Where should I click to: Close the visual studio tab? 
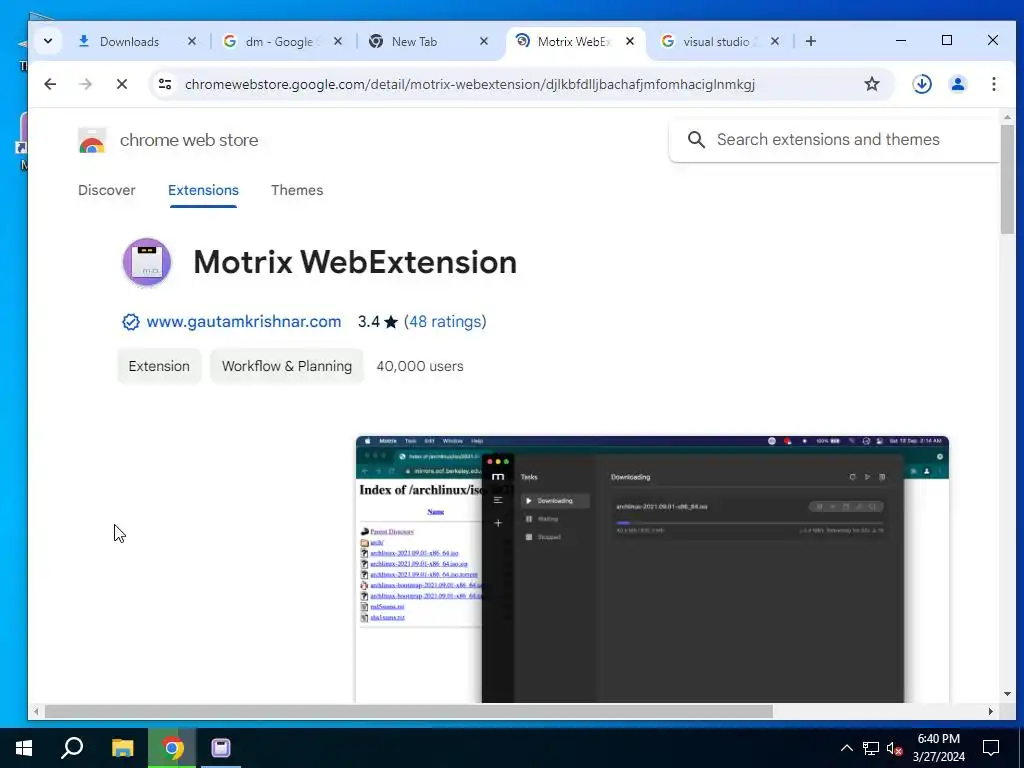point(775,41)
